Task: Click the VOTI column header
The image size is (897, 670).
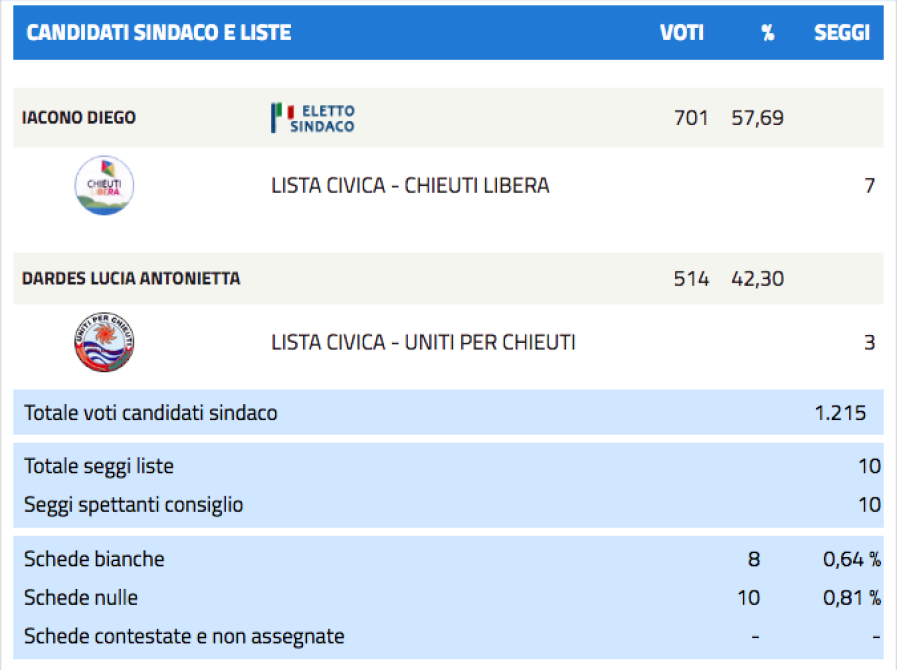Action: [x=682, y=33]
